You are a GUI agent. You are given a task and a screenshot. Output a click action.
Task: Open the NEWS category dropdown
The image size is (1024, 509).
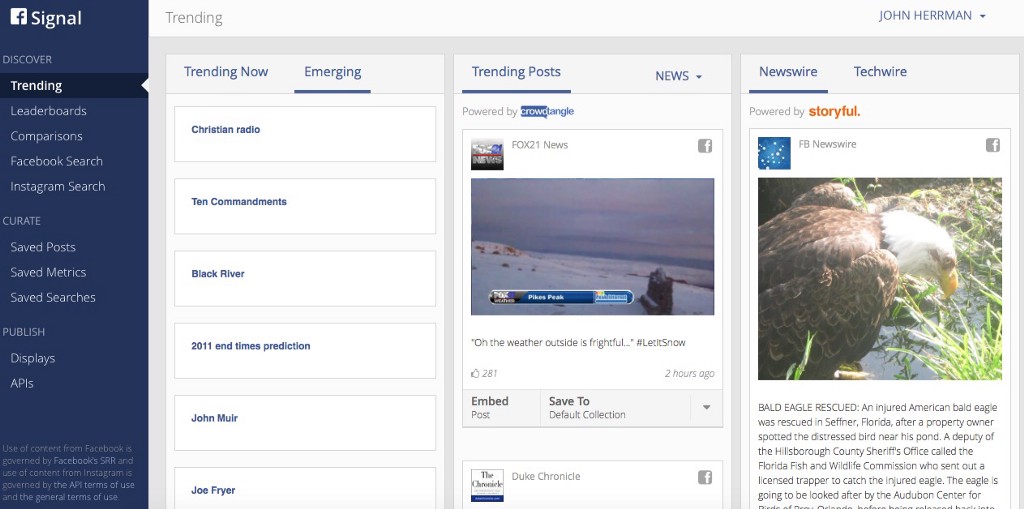(679, 76)
